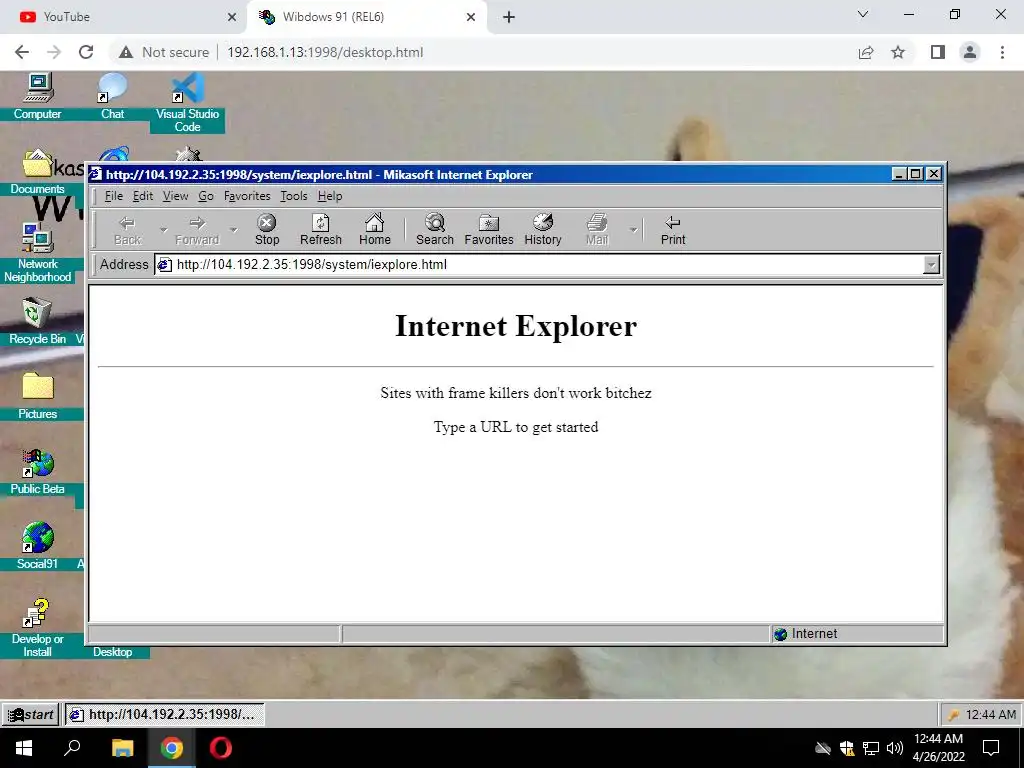Open Chrome tab search dropdown chevron
The height and width of the screenshot is (768, 1024).
[x=863, y=14]
